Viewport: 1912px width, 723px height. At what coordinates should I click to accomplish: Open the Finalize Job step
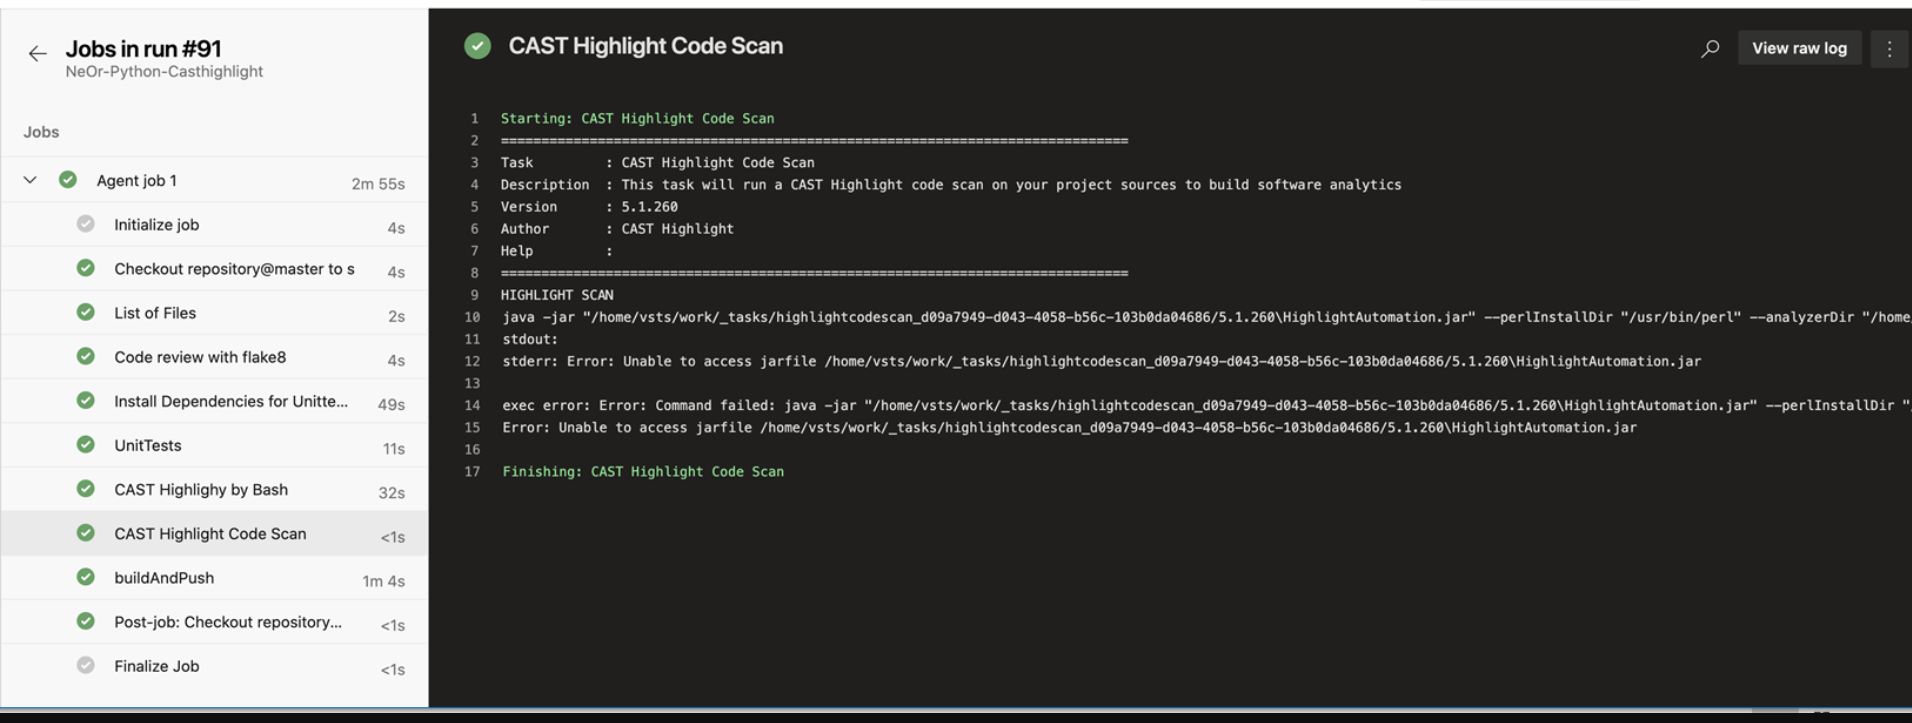coord(215,665)
